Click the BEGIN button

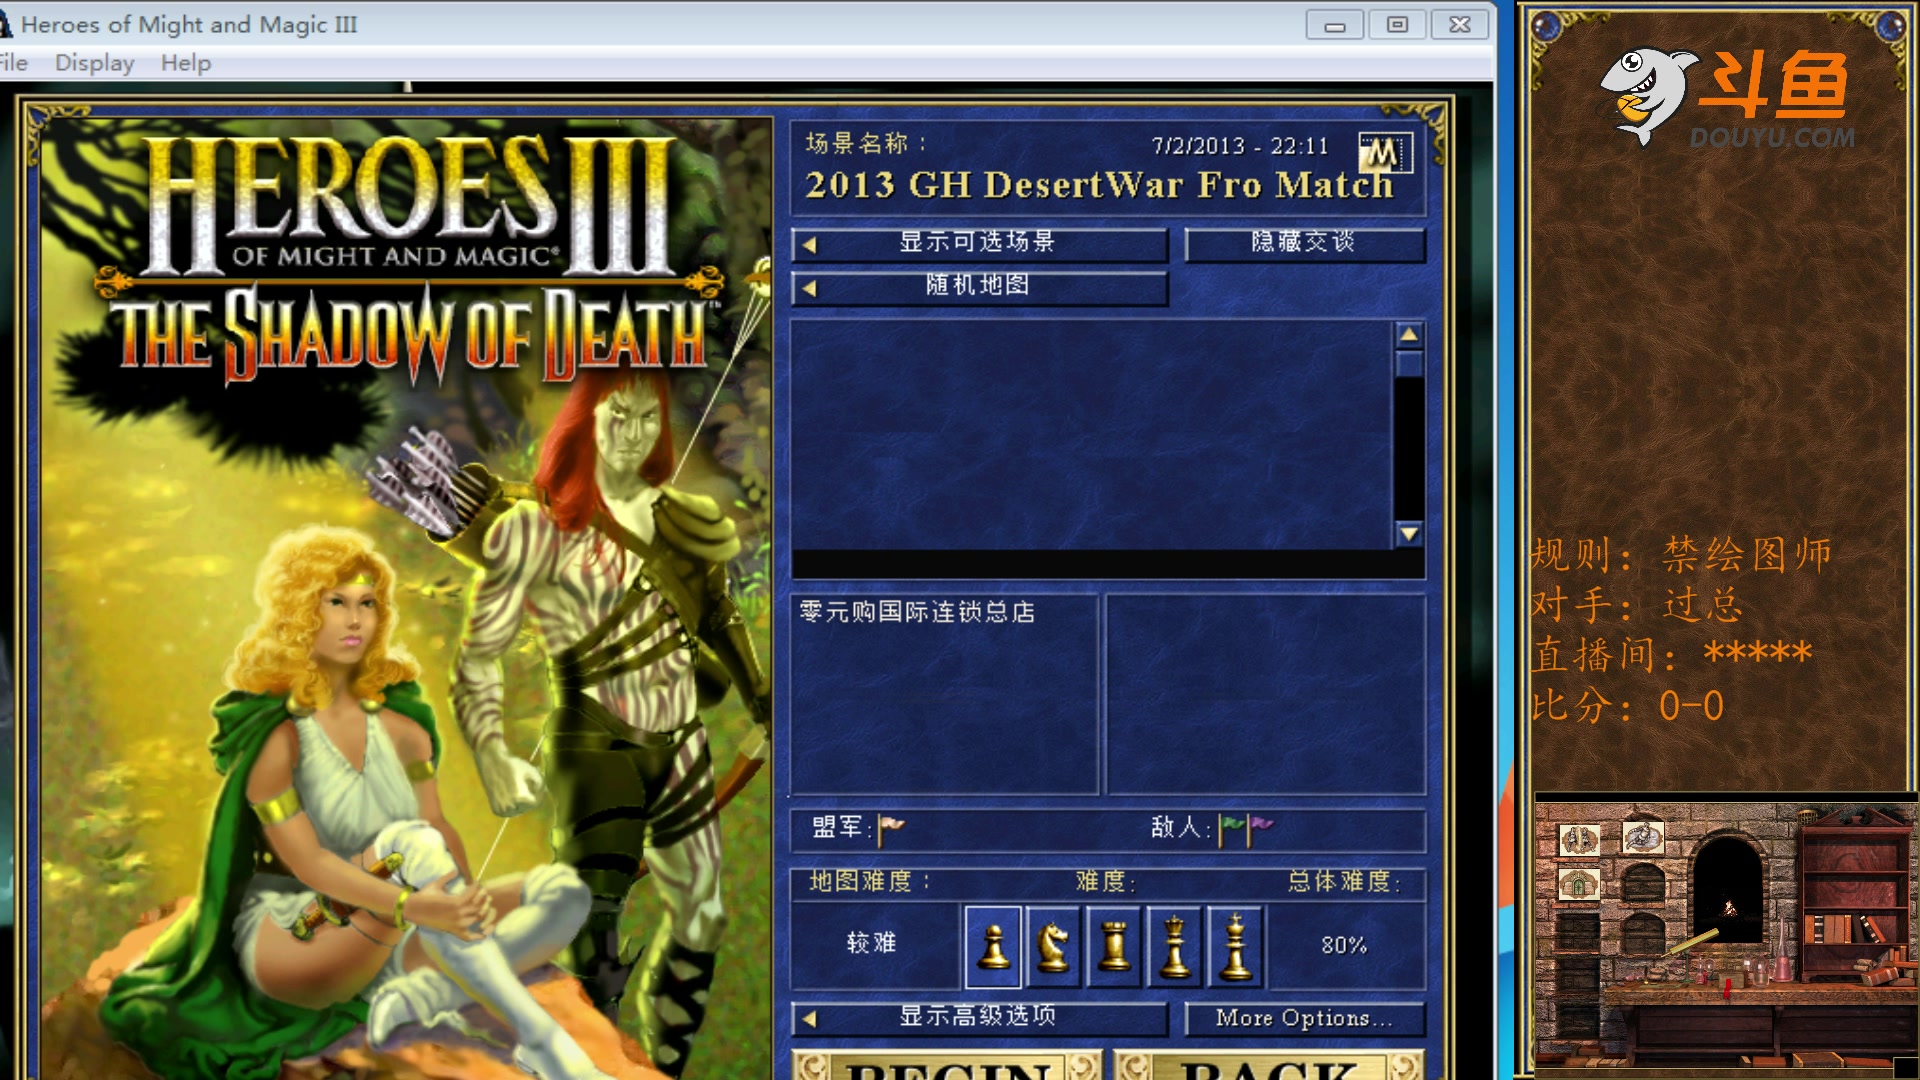coord(947,1065)
